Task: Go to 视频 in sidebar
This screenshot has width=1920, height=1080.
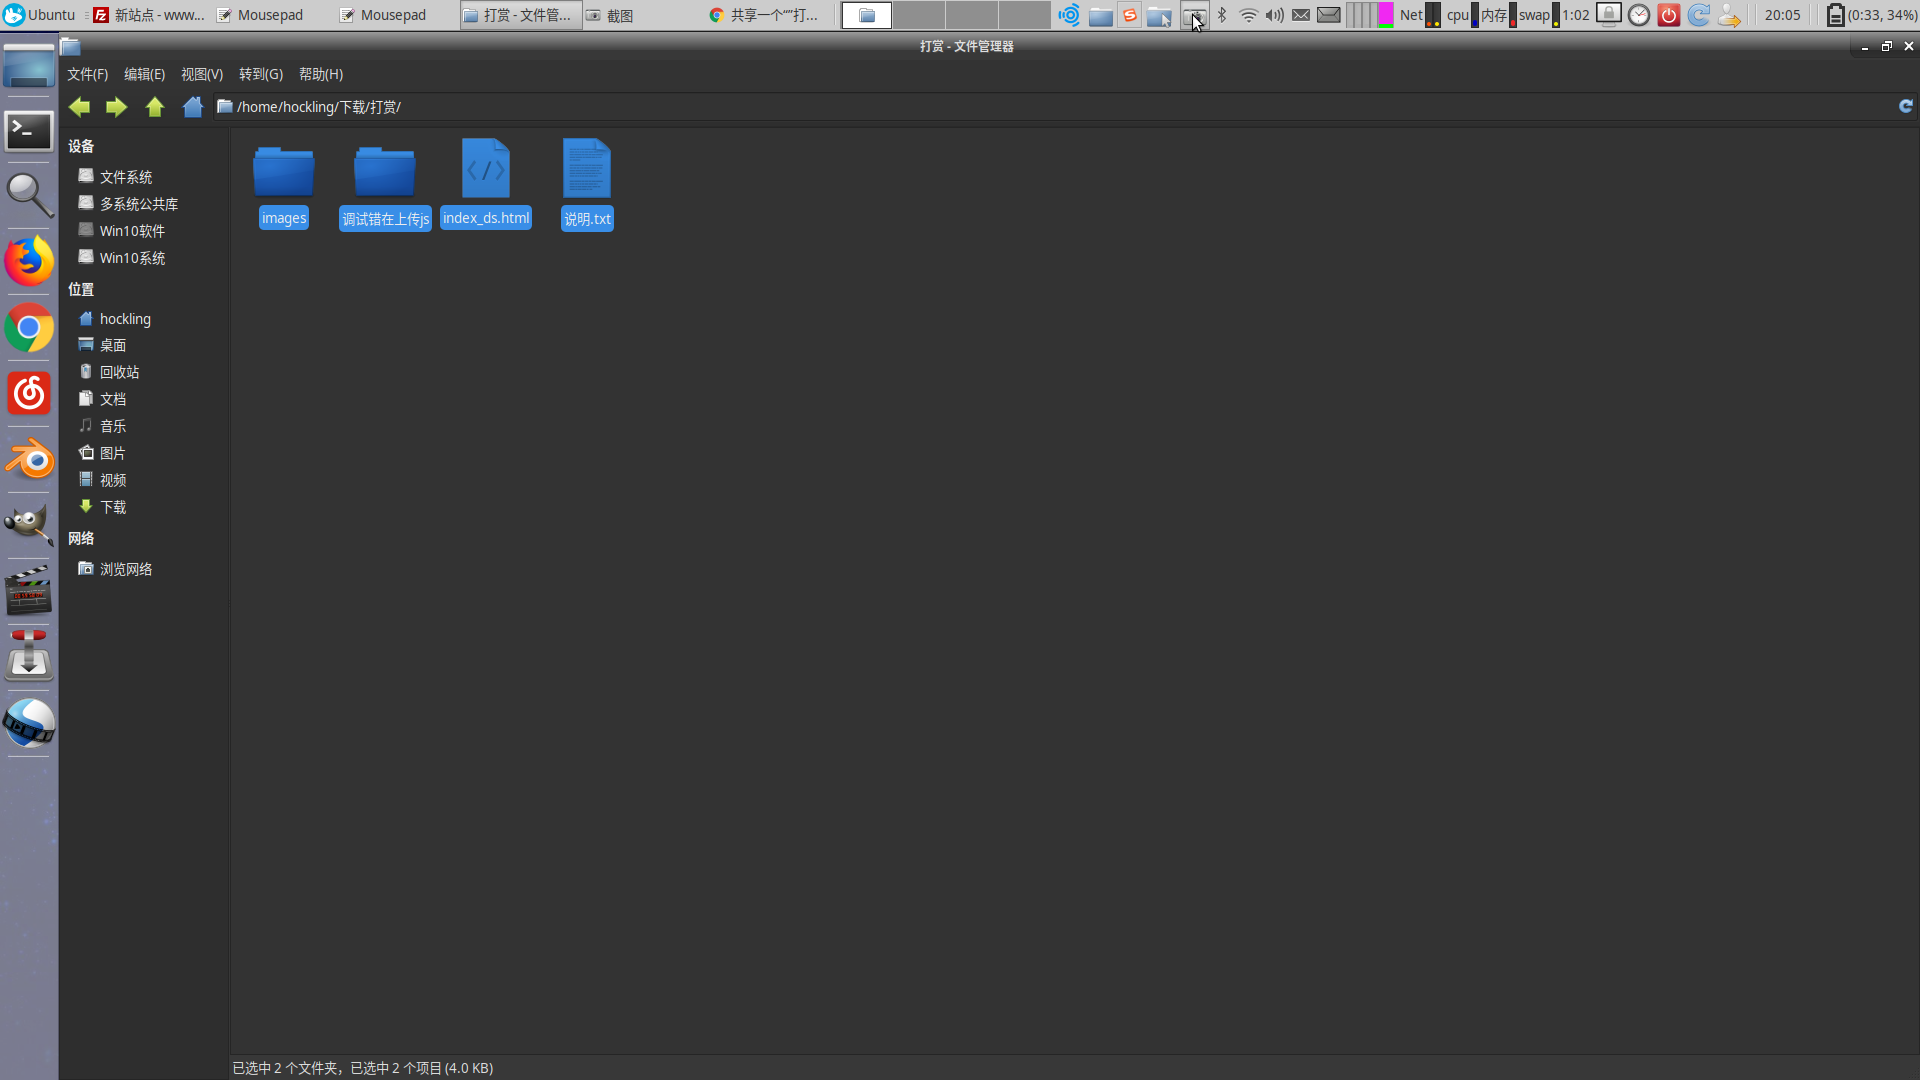Action: [x=113, y=480]
